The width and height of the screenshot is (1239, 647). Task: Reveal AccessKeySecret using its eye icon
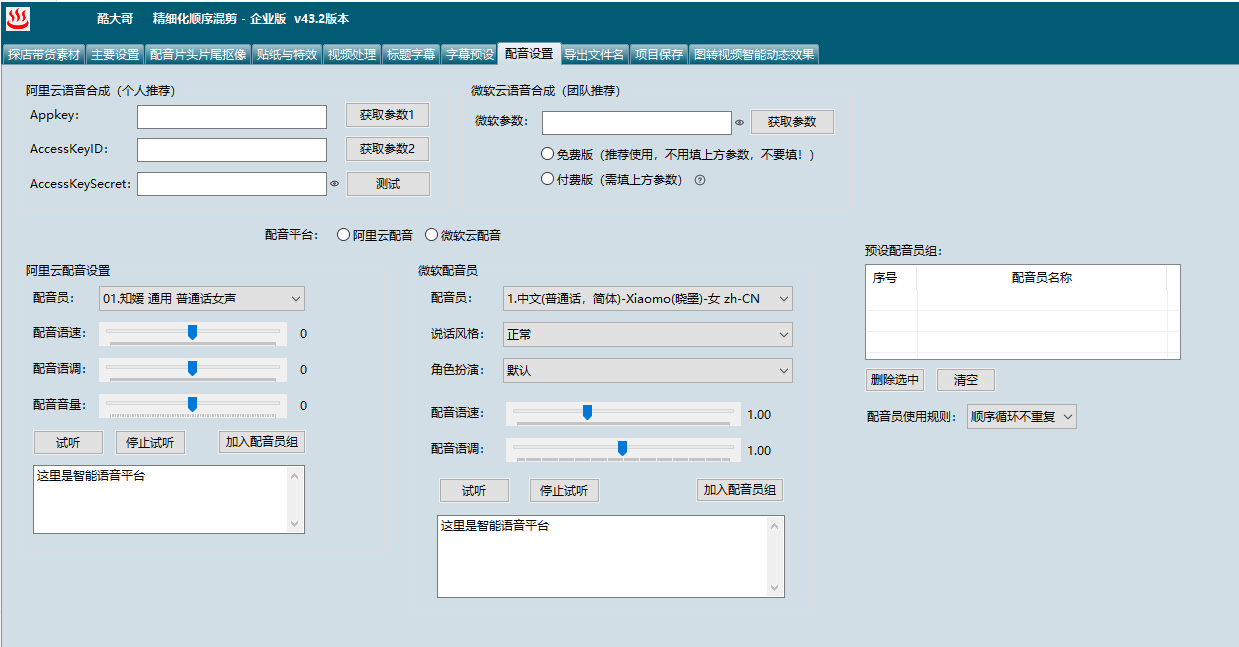click(335, 184)
